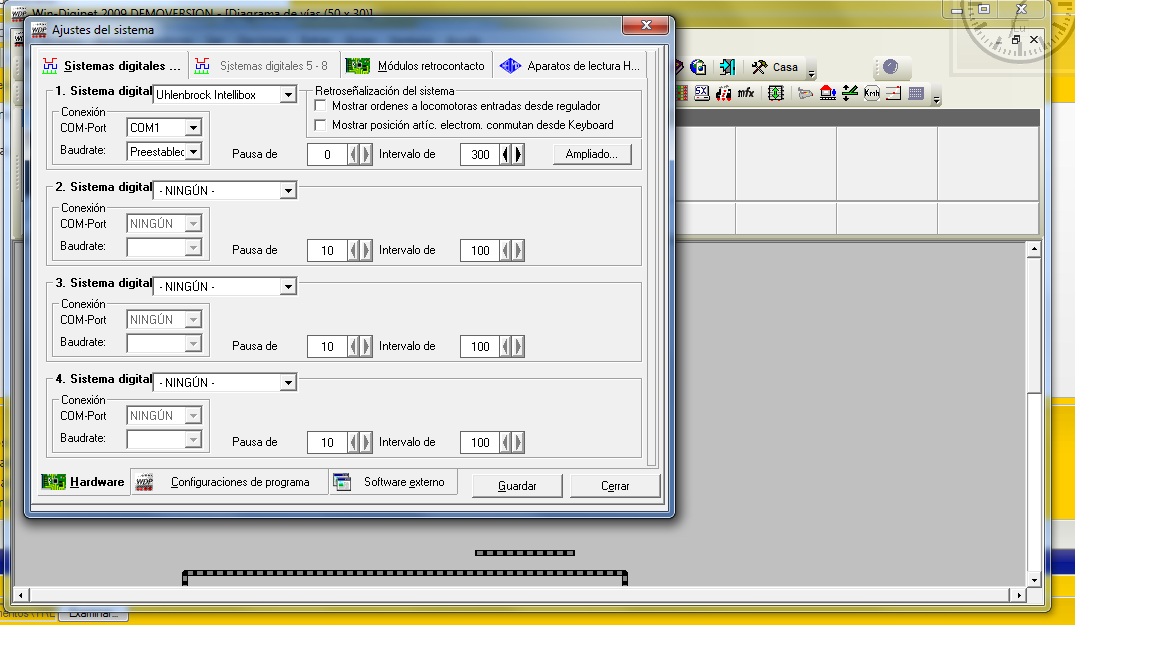Viewport: 1152px width, 648px height.
Task: Enable Mostrar ordenes a locomotoras checkbox
Action: [x=320, y=106]
